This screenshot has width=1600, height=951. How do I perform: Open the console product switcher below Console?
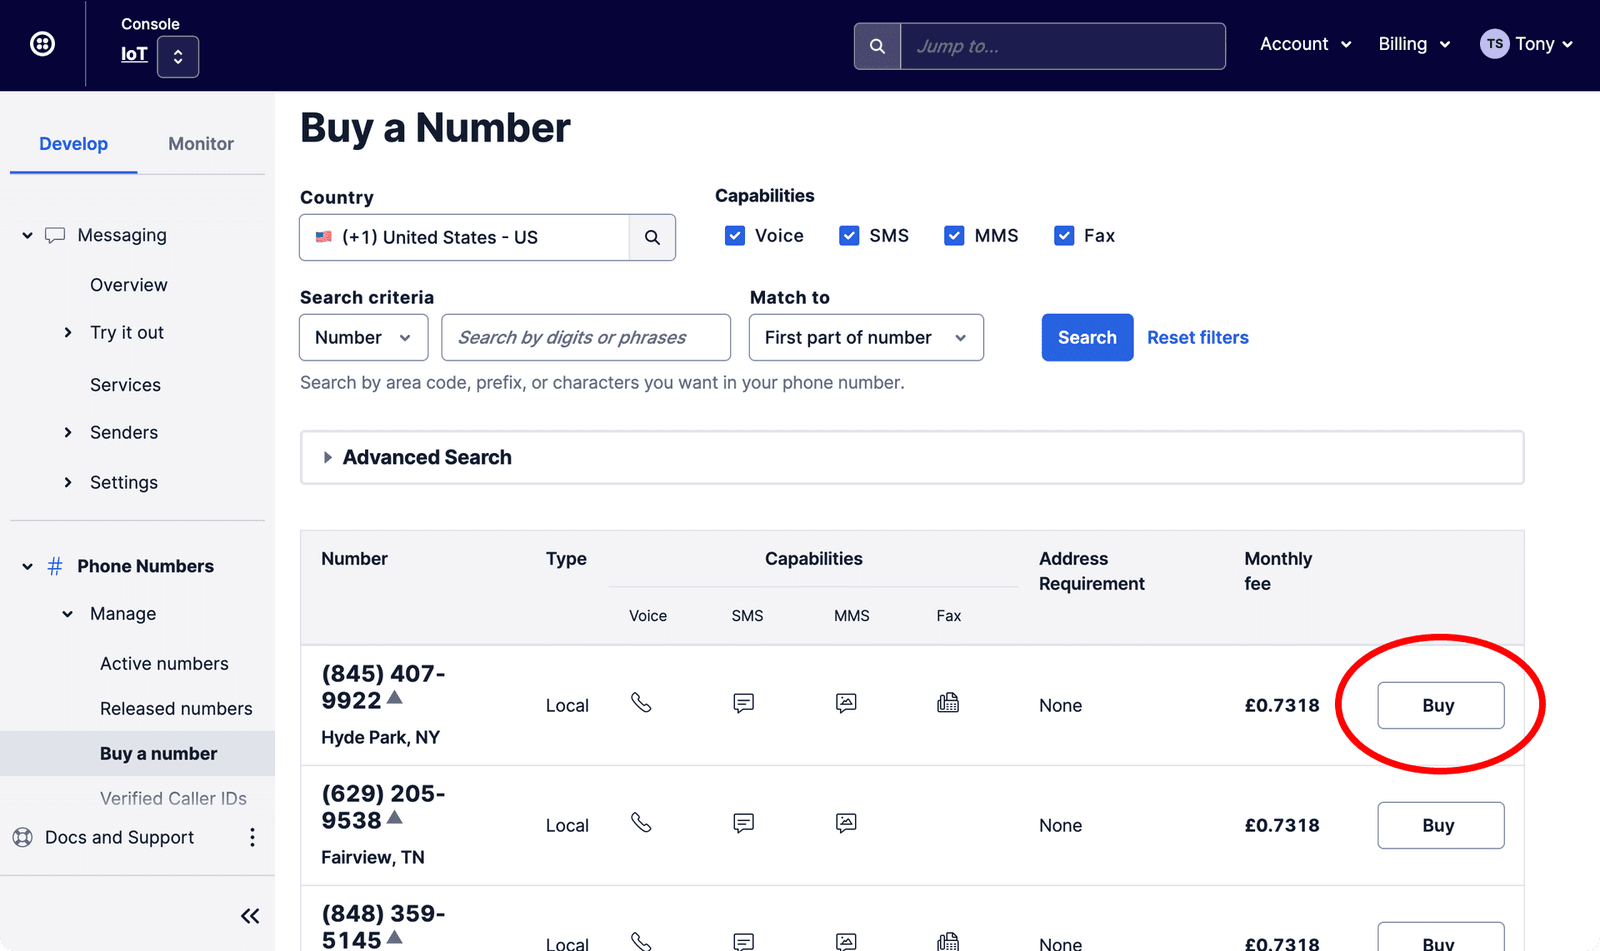[x=177, y=57]
